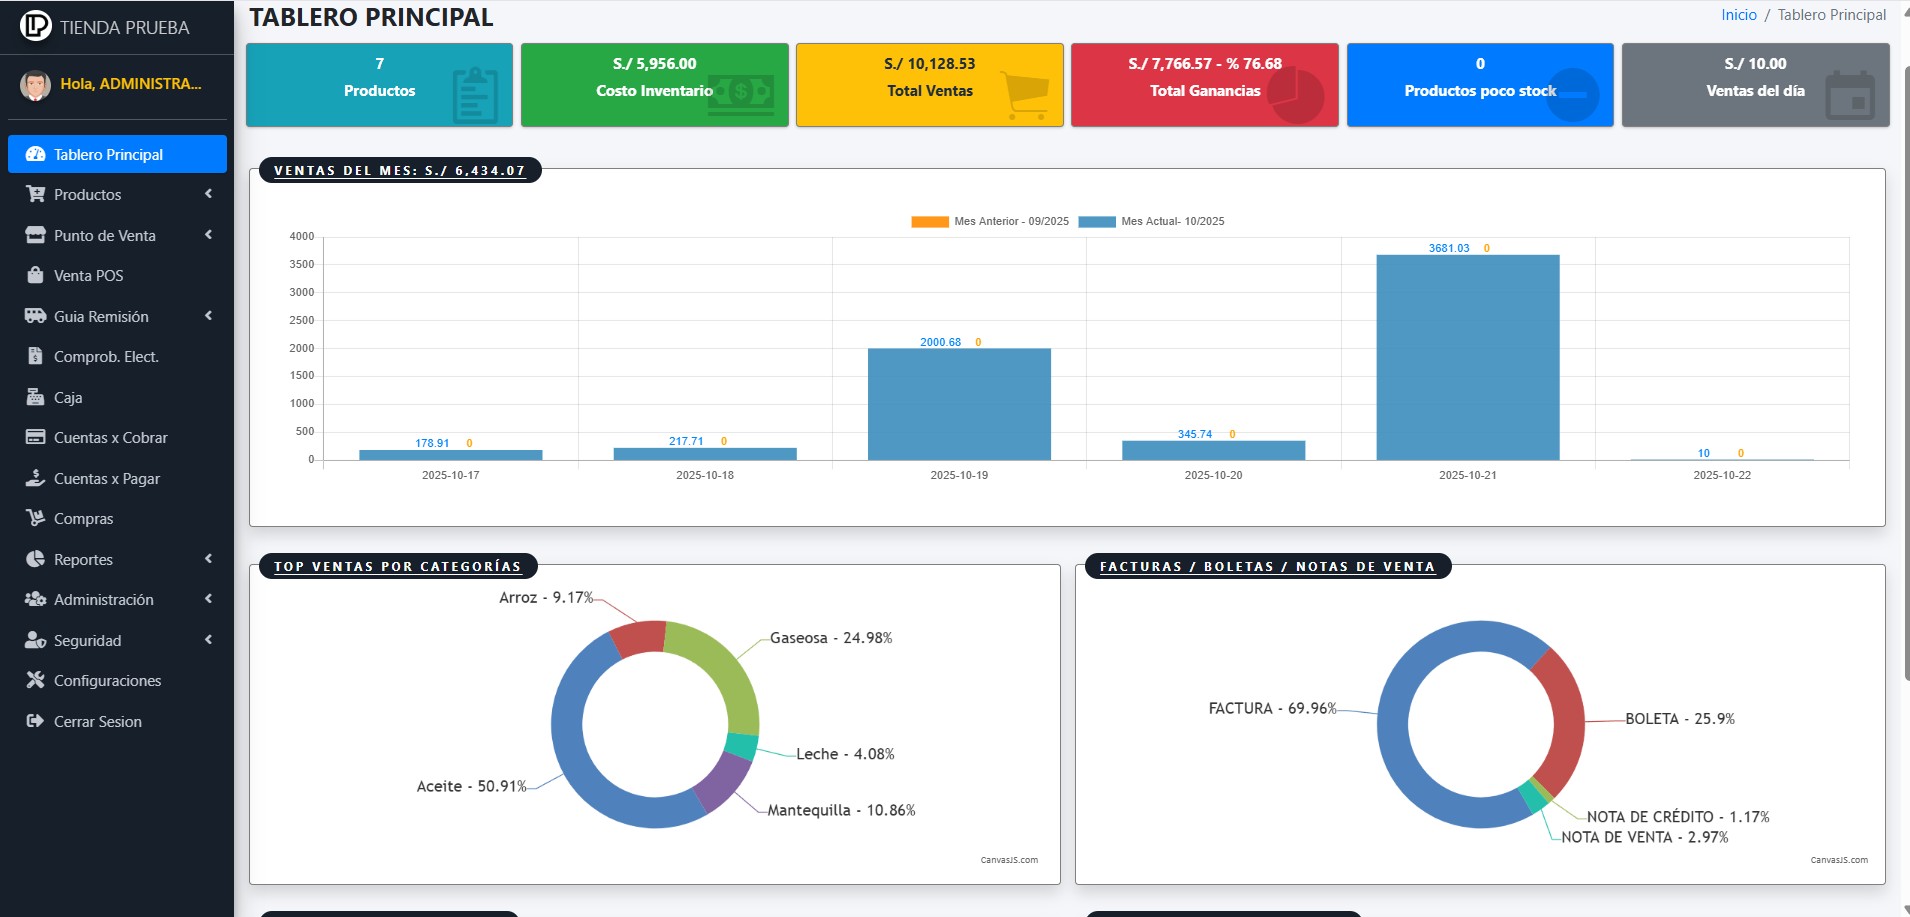Click the Caja cash register icon
The height and width of the screenshot is (917, 1910).
pyautogui.click(x=35, y=397)
